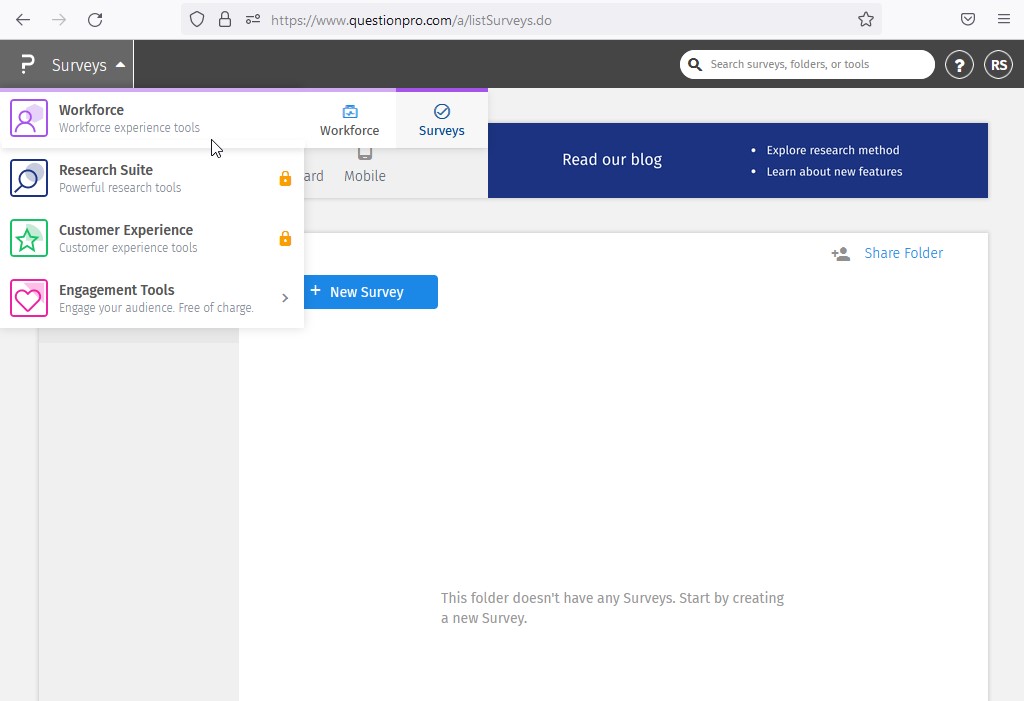Expand the Engagement Tools submenu arrow
This screenshot has height=701, width=1024.
coord(285,298)
